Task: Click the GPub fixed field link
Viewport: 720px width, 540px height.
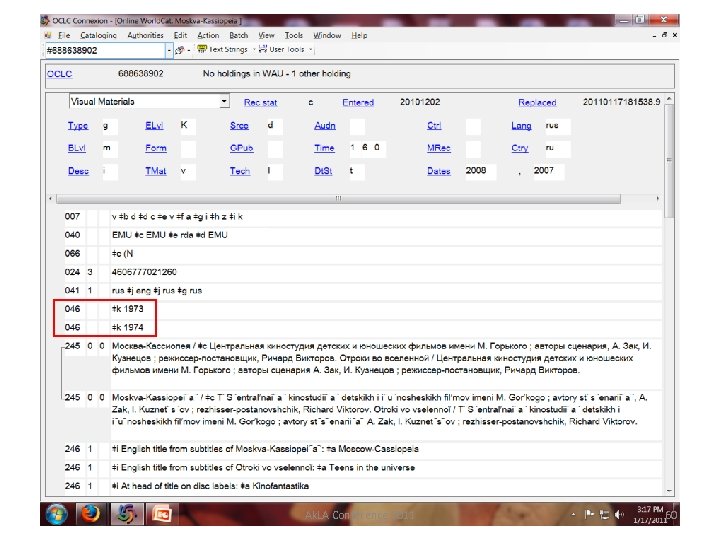Action: [x=242, y=148]
